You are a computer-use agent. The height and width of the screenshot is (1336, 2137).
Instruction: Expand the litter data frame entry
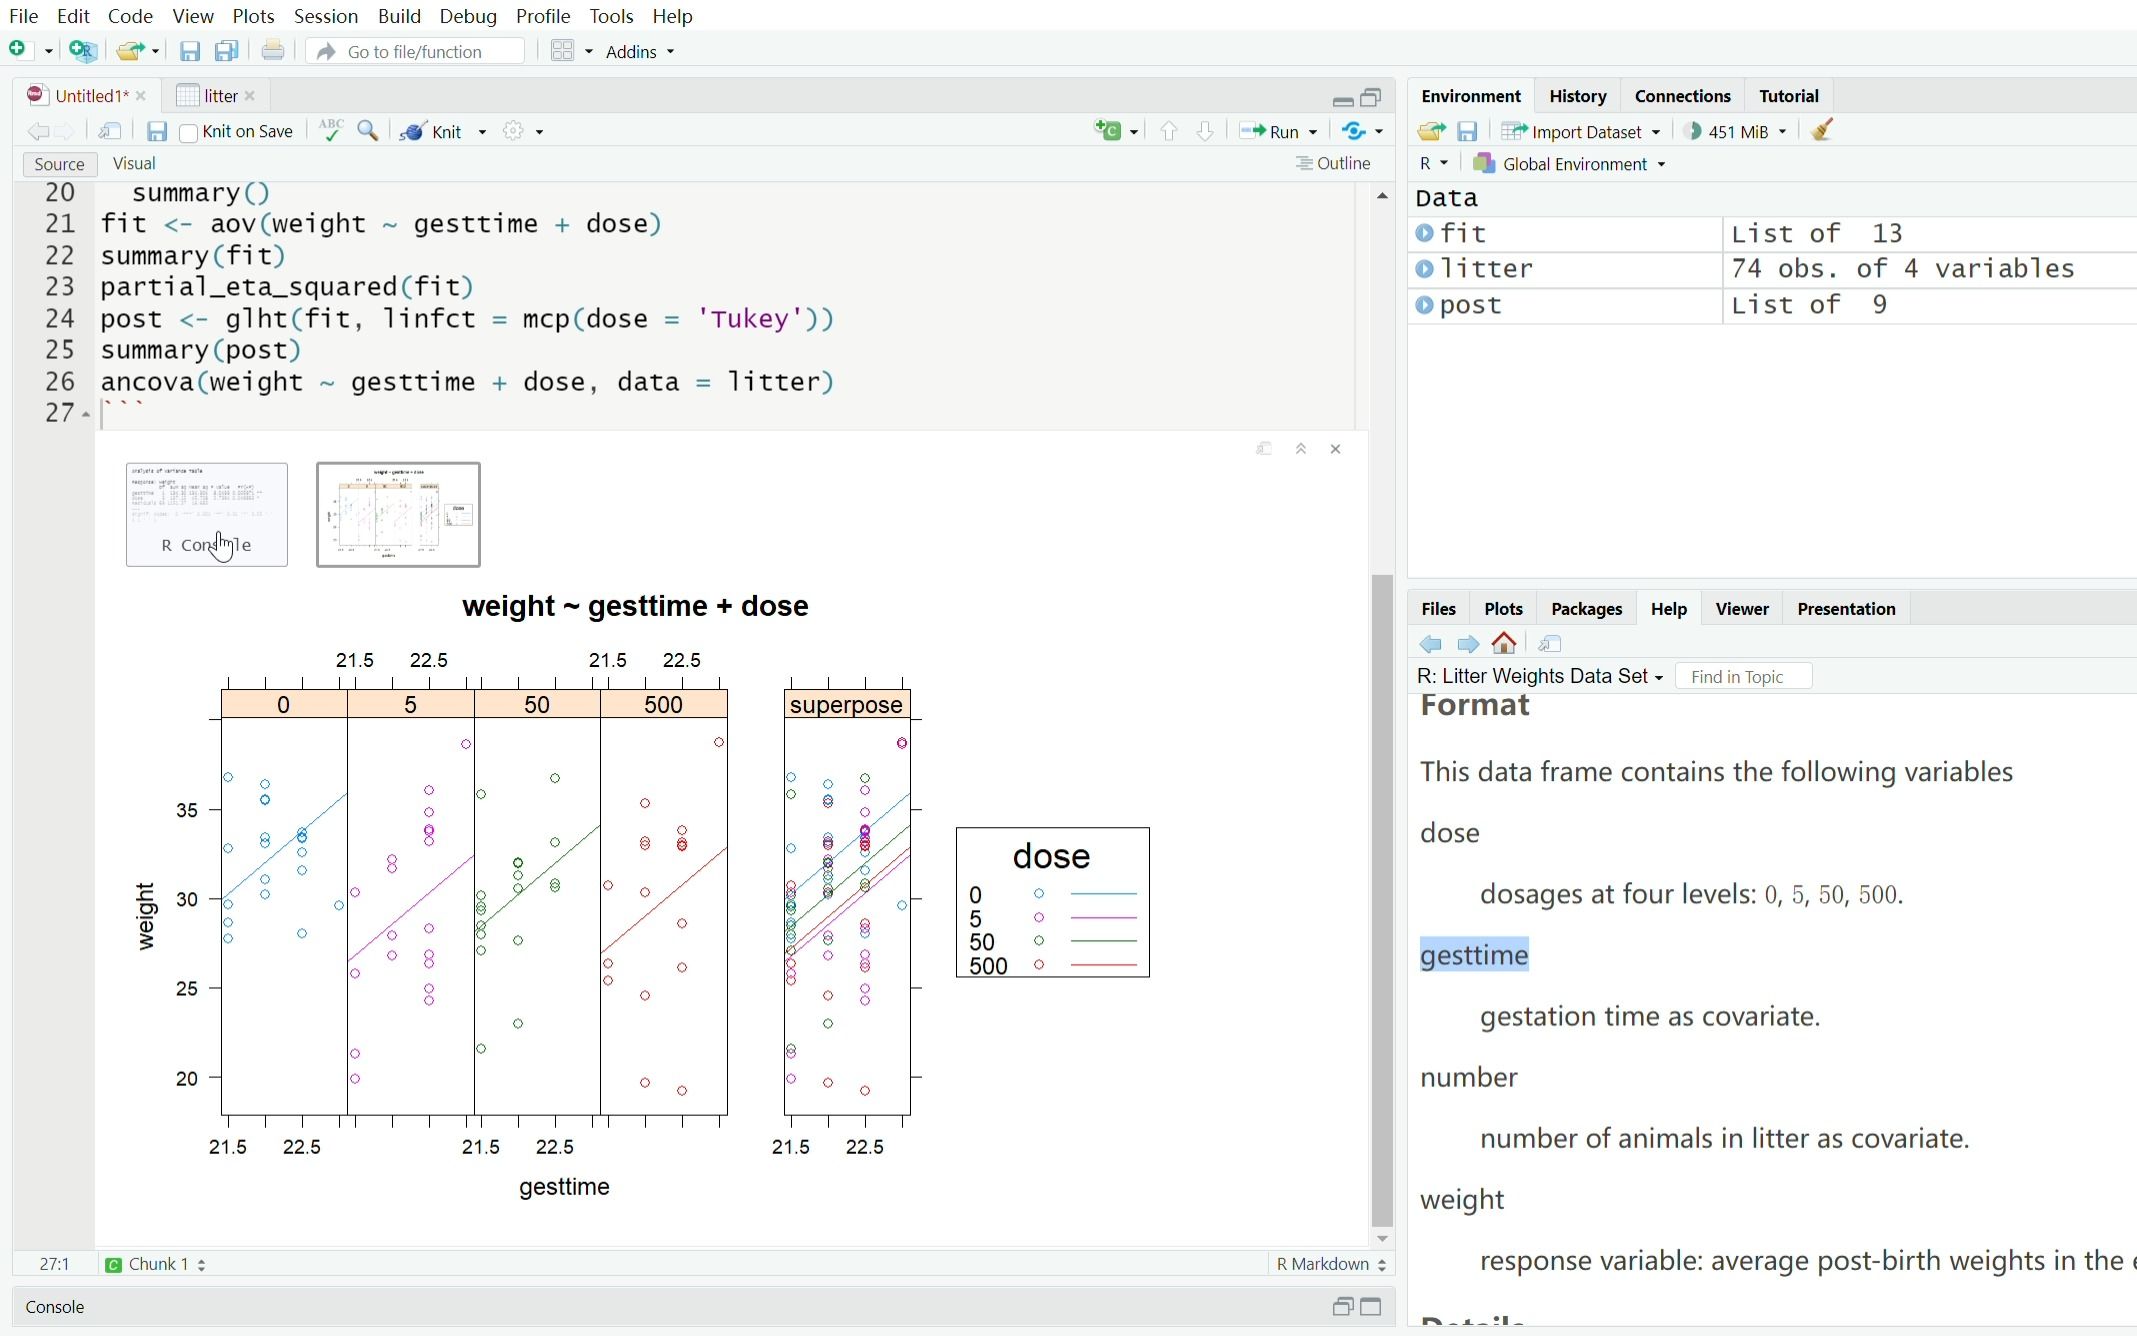tap(1425, 269)
